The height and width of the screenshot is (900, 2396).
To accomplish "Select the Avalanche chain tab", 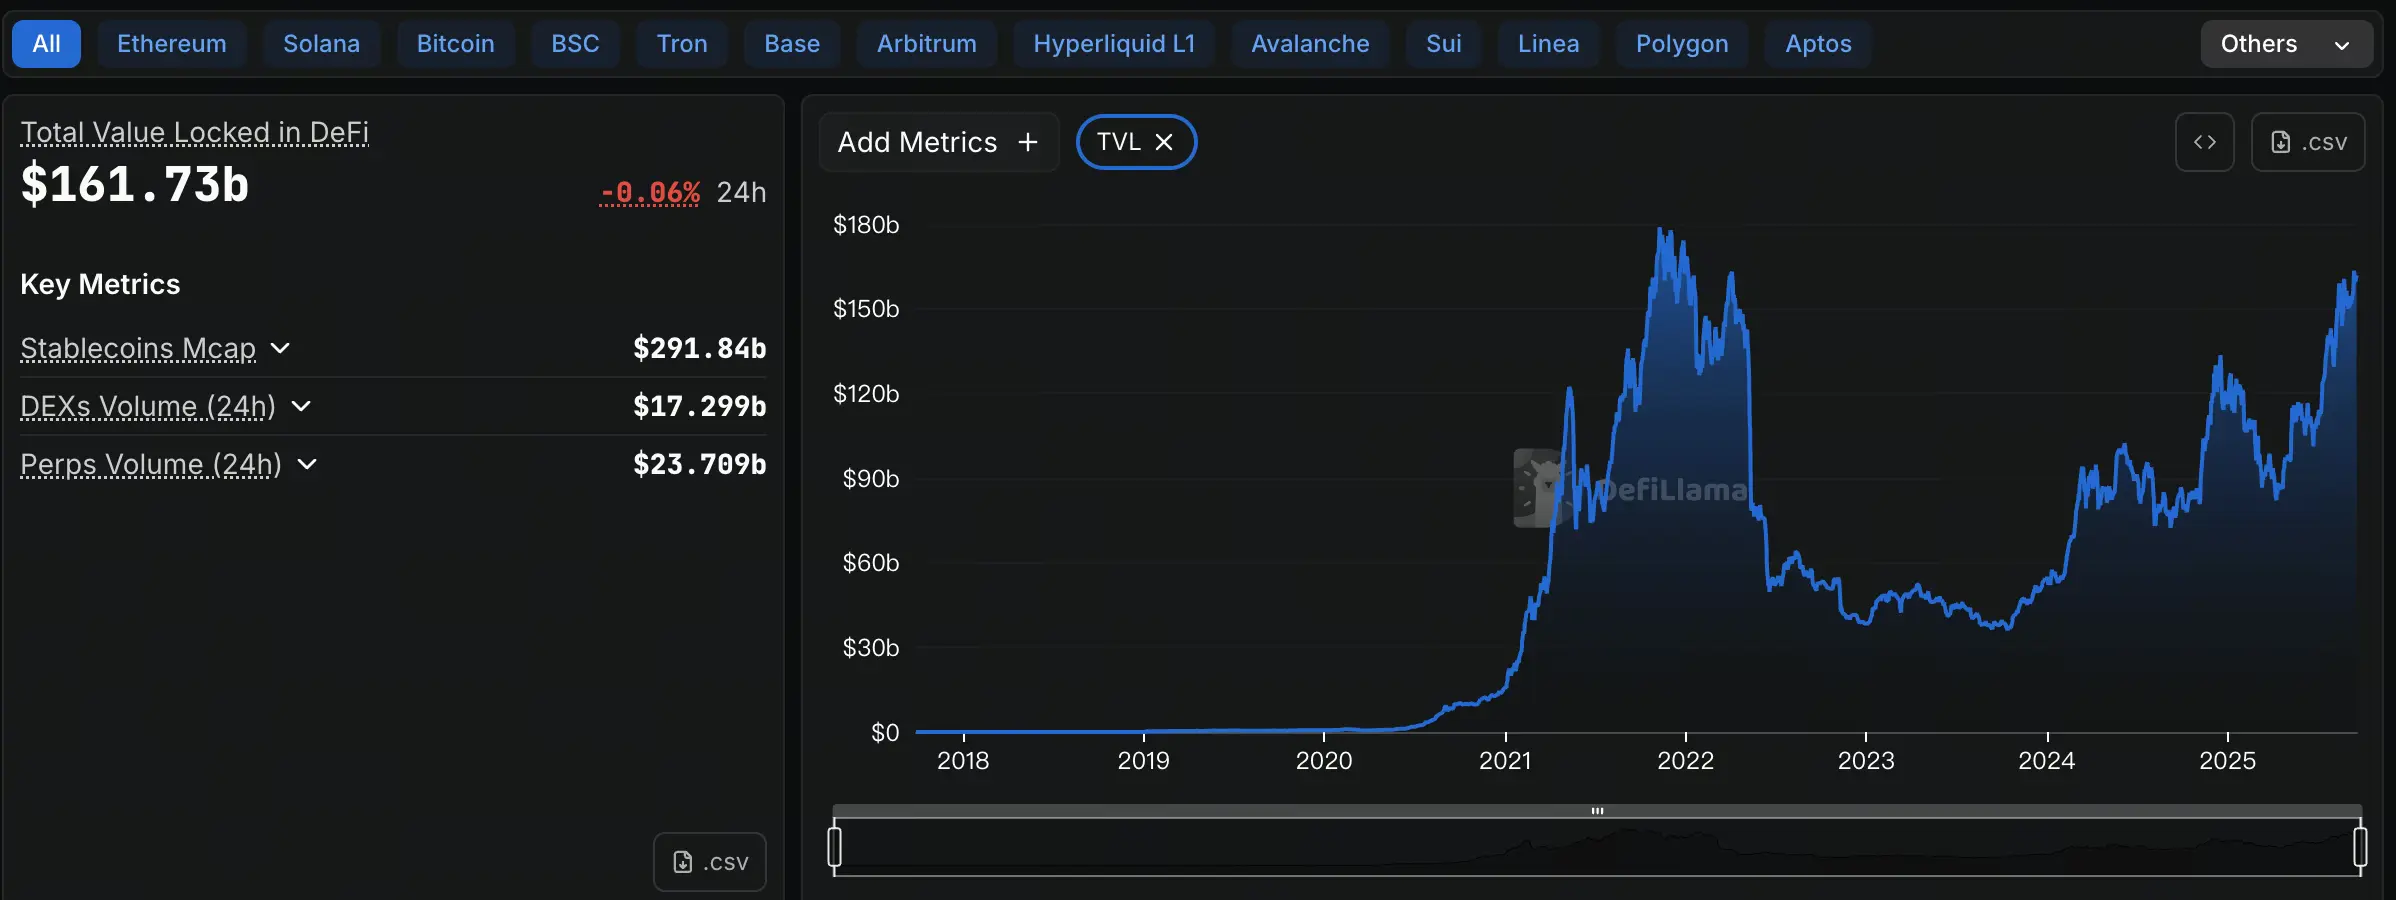I will [1310, 44].
